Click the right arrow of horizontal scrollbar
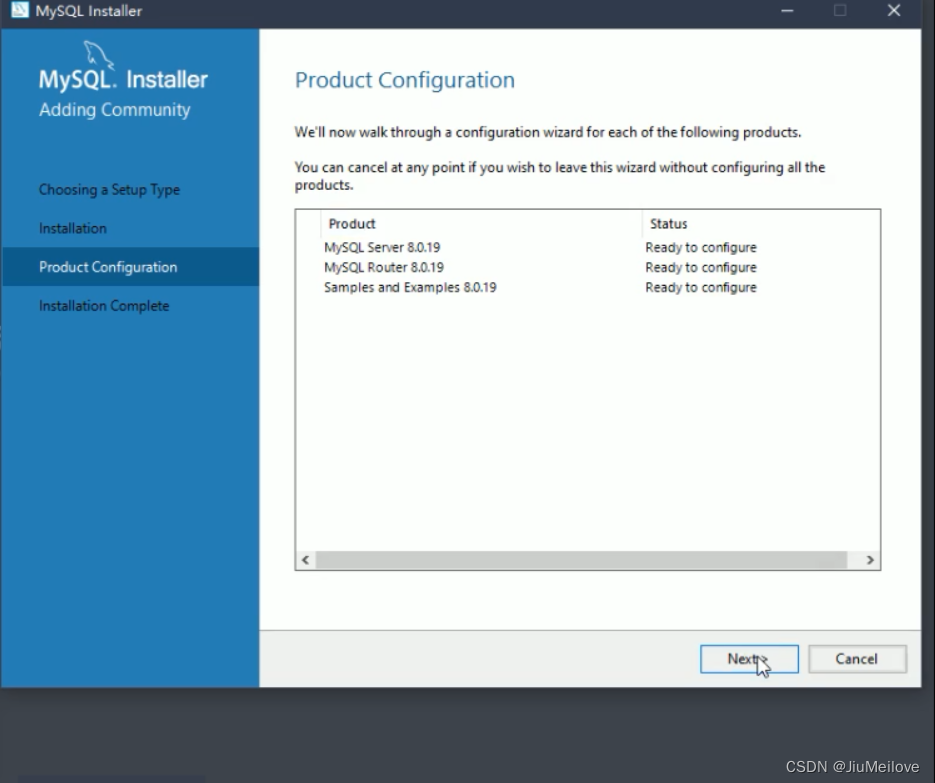935x783 pixels. (x=870, y=560)
